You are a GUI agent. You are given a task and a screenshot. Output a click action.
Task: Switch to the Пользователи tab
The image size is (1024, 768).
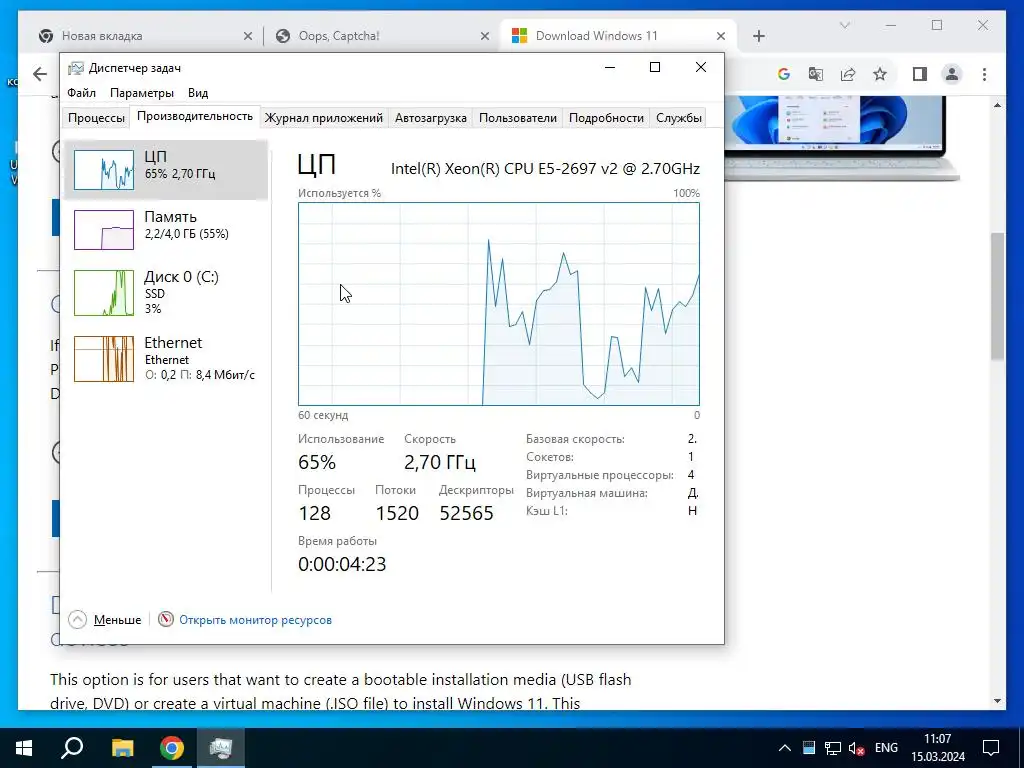tap(518, 118)
